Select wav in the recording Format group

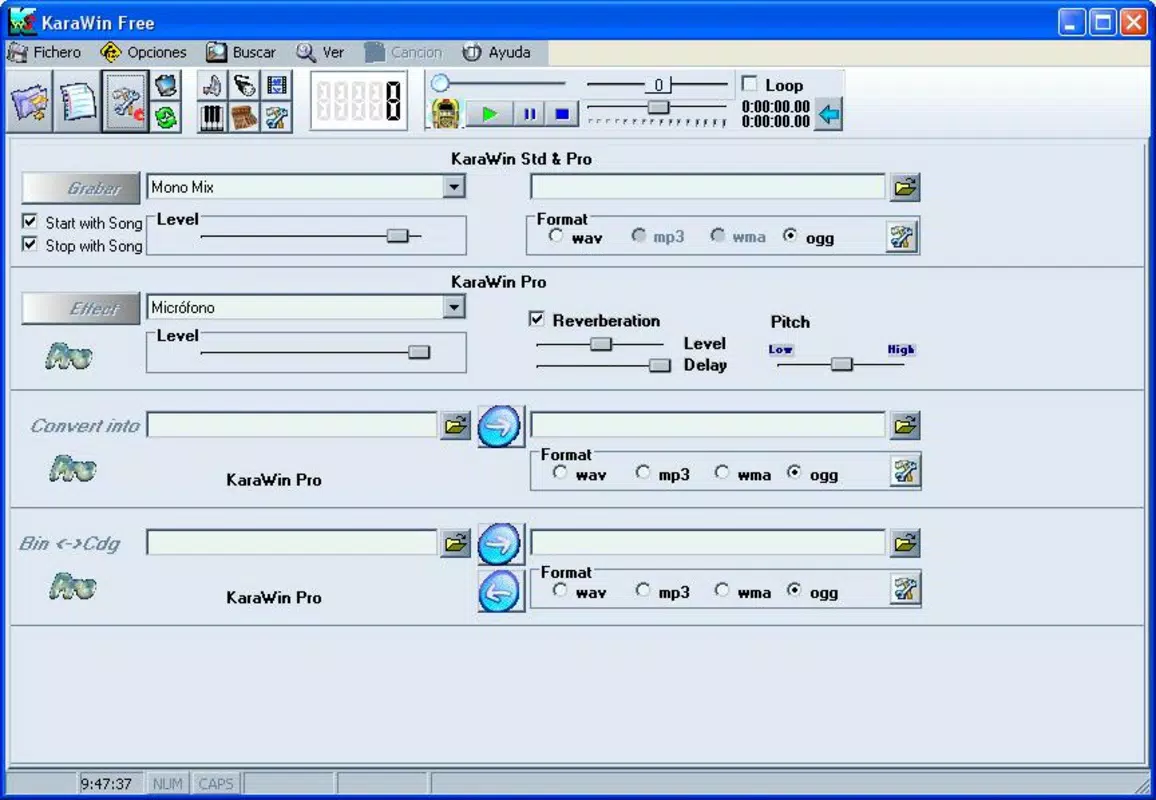[556, 236]
